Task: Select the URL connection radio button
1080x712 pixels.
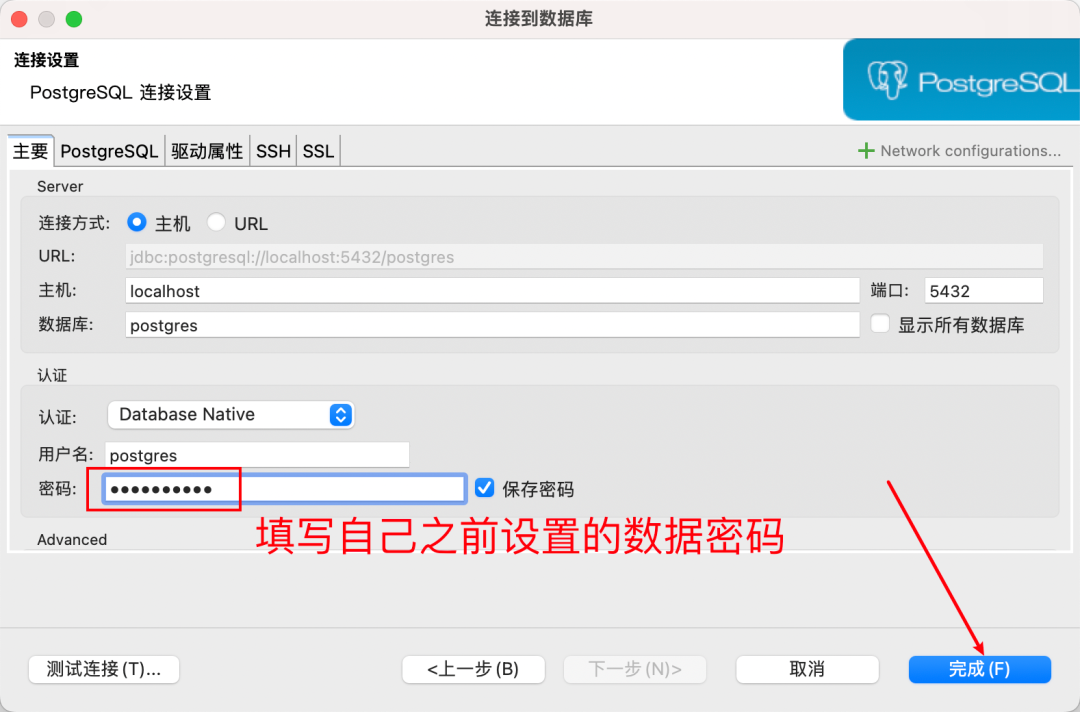Action: (216, 222)
